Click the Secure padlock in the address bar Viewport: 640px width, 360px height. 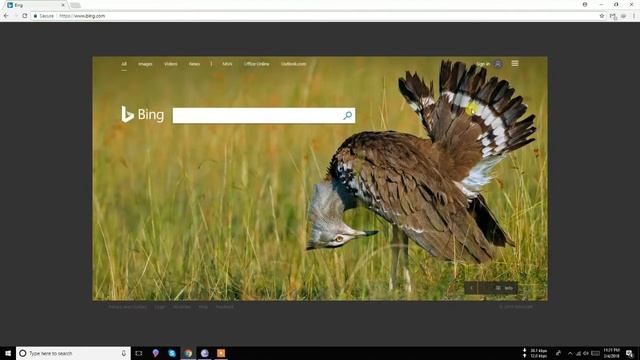[36, 16]
